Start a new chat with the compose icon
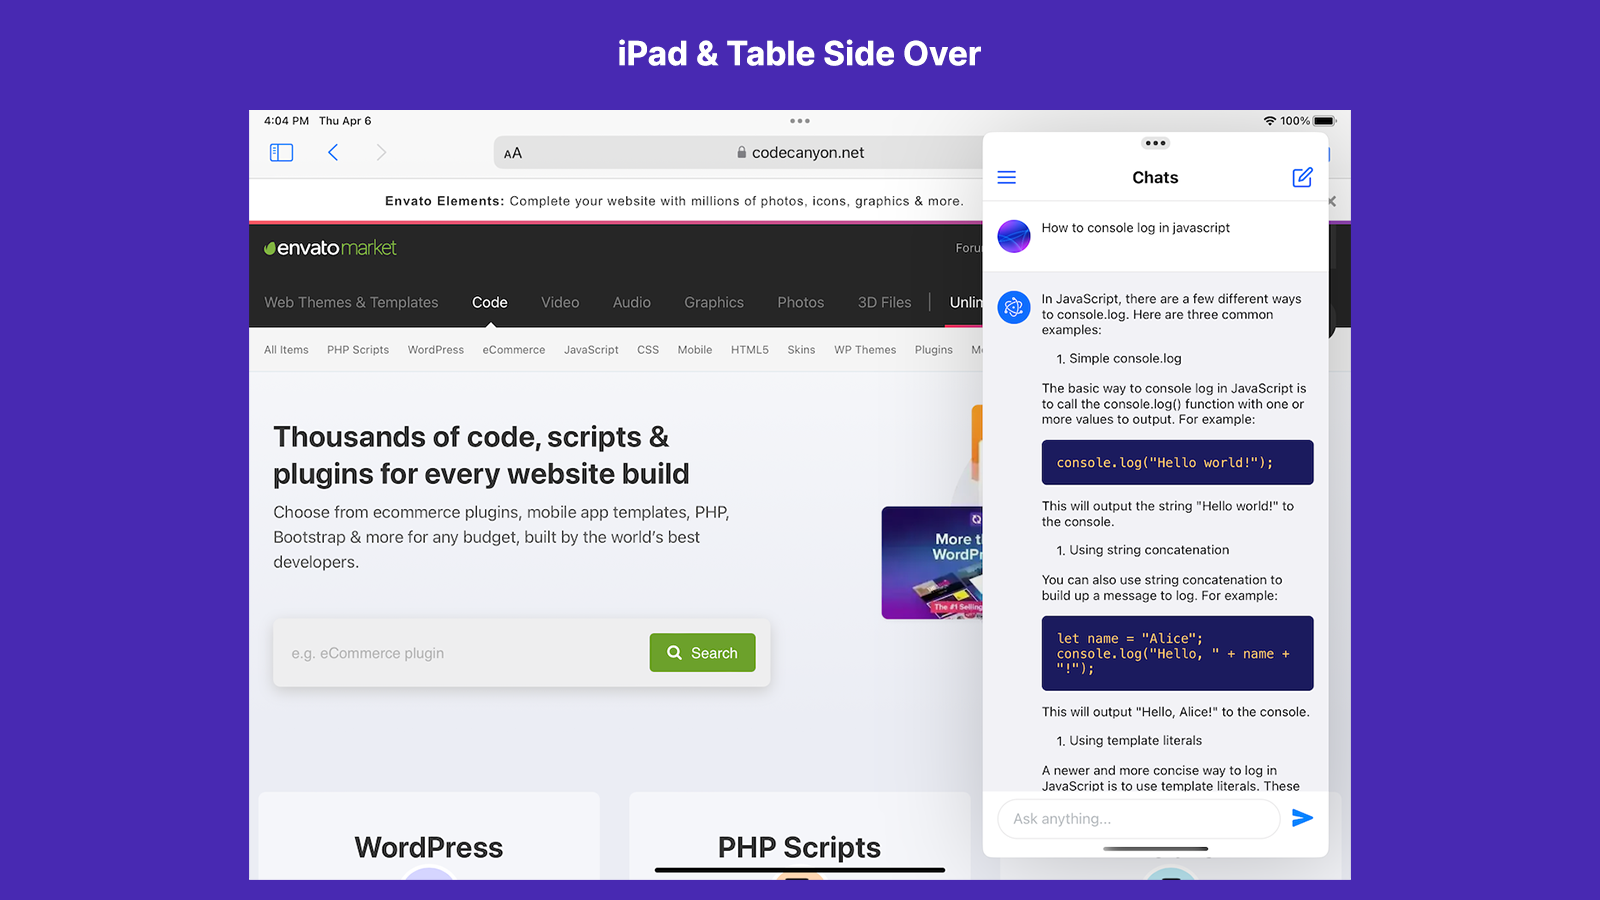 tap(1302, 177)
